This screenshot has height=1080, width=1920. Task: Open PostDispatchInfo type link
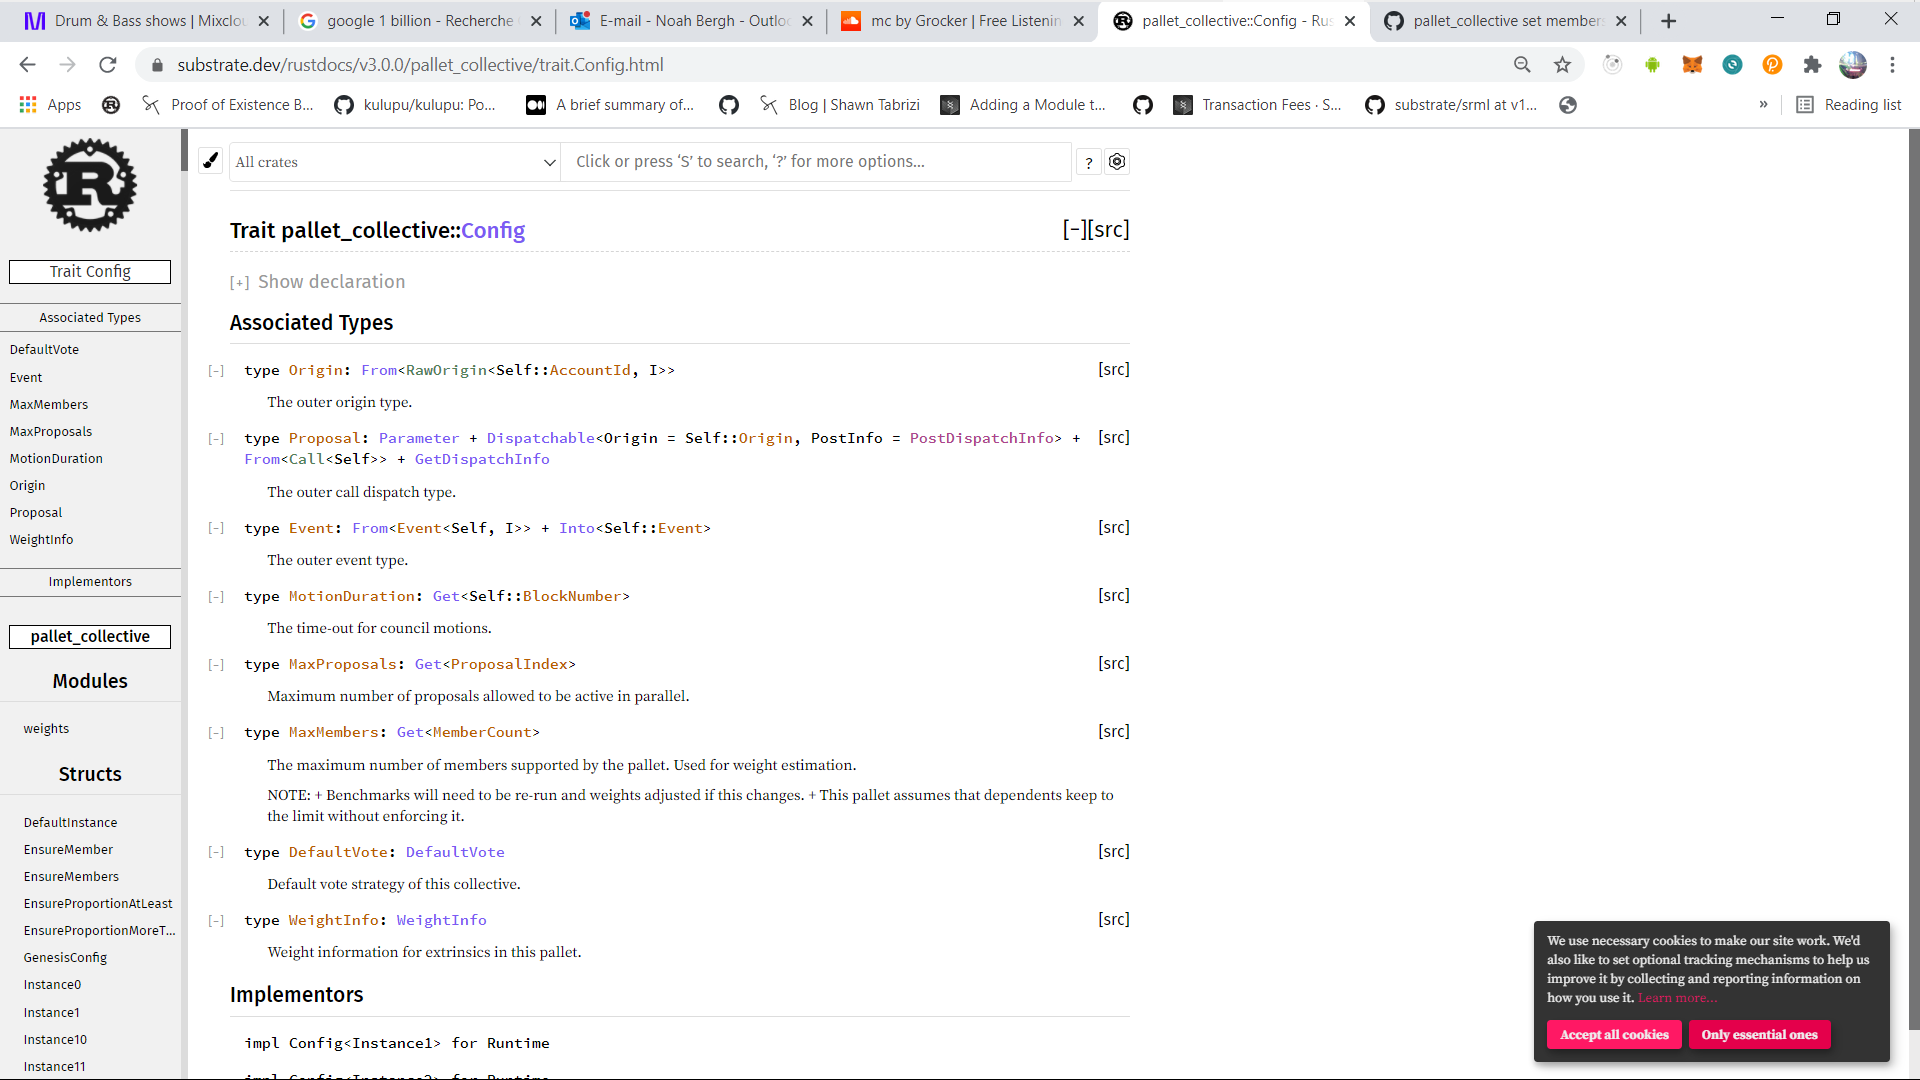[x=982, y=438]
